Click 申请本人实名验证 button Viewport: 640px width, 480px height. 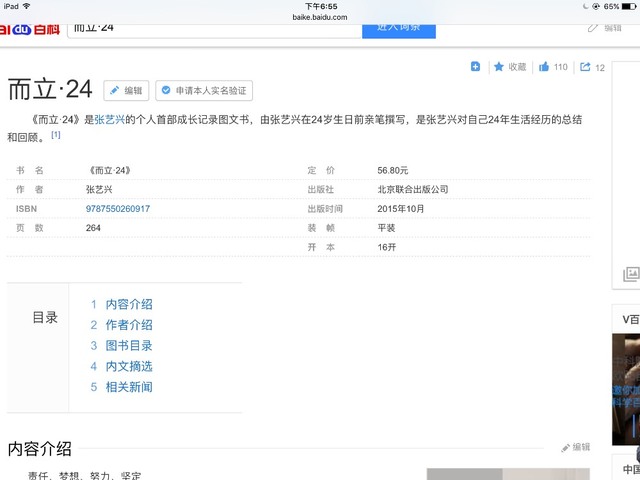pos(204,91)
